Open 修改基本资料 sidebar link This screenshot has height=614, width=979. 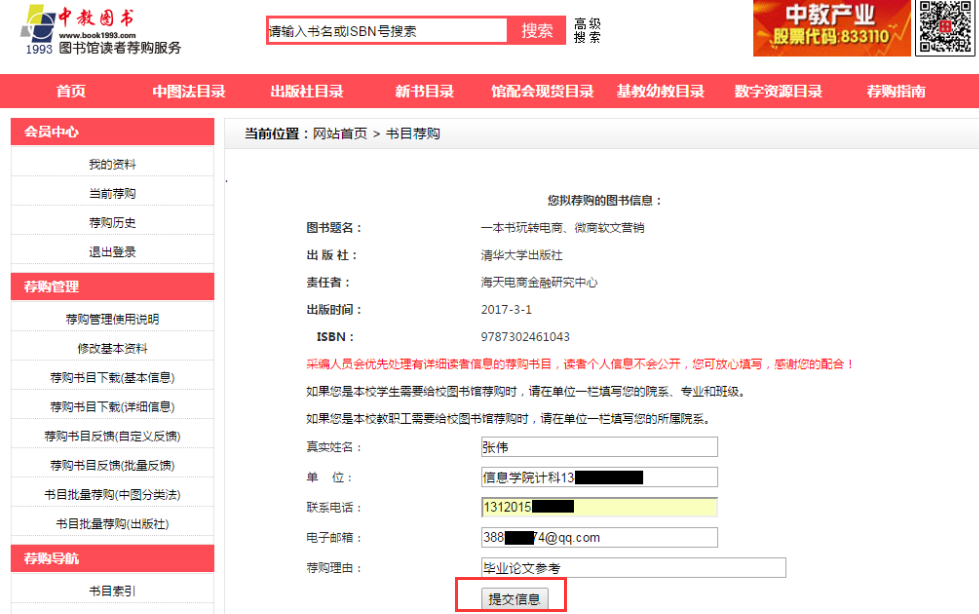[x=112, y=348]
